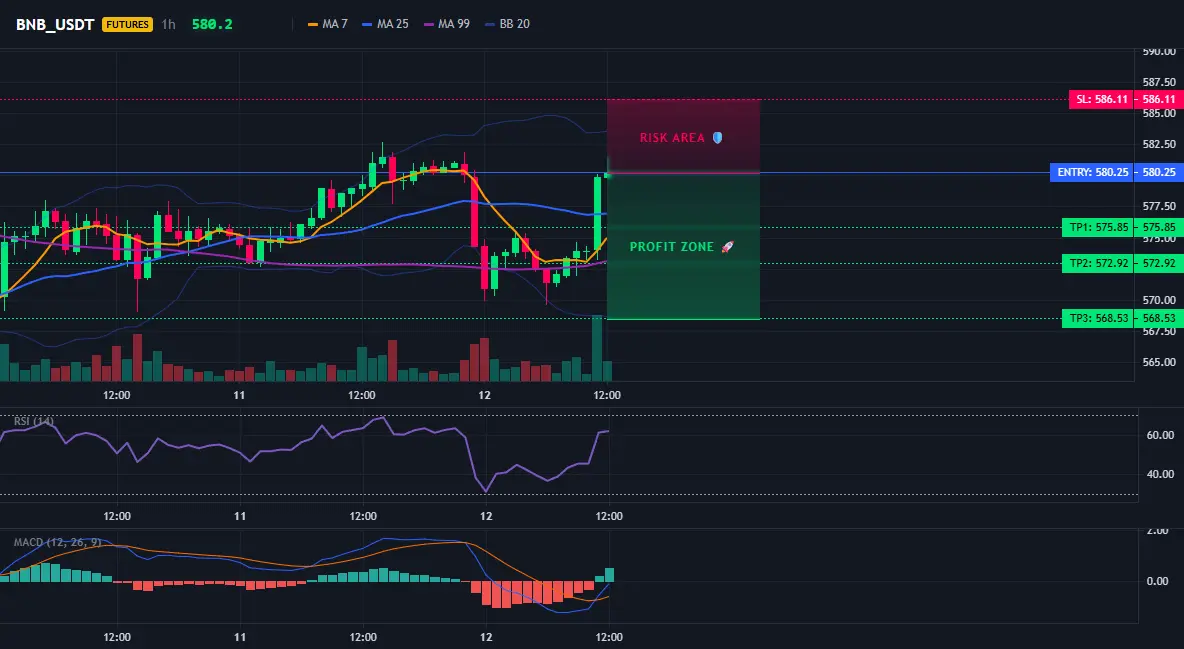This screenshot has width=1184, height=649.
Task: Click the TP1: 575.85 label
Action: coord(1099,227)
